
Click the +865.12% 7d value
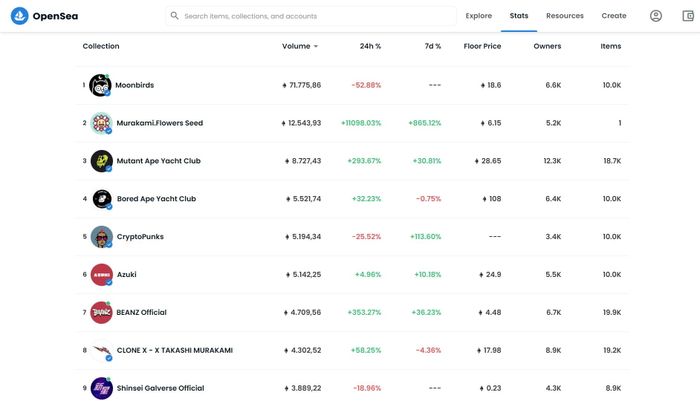[x=425, y=123]
